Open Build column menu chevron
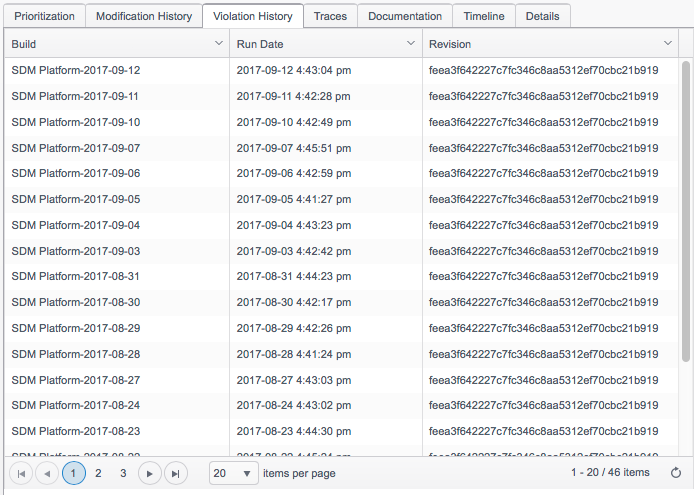This screenshot has width=694, height=495. pyautogui.click(x=218, y=43)
